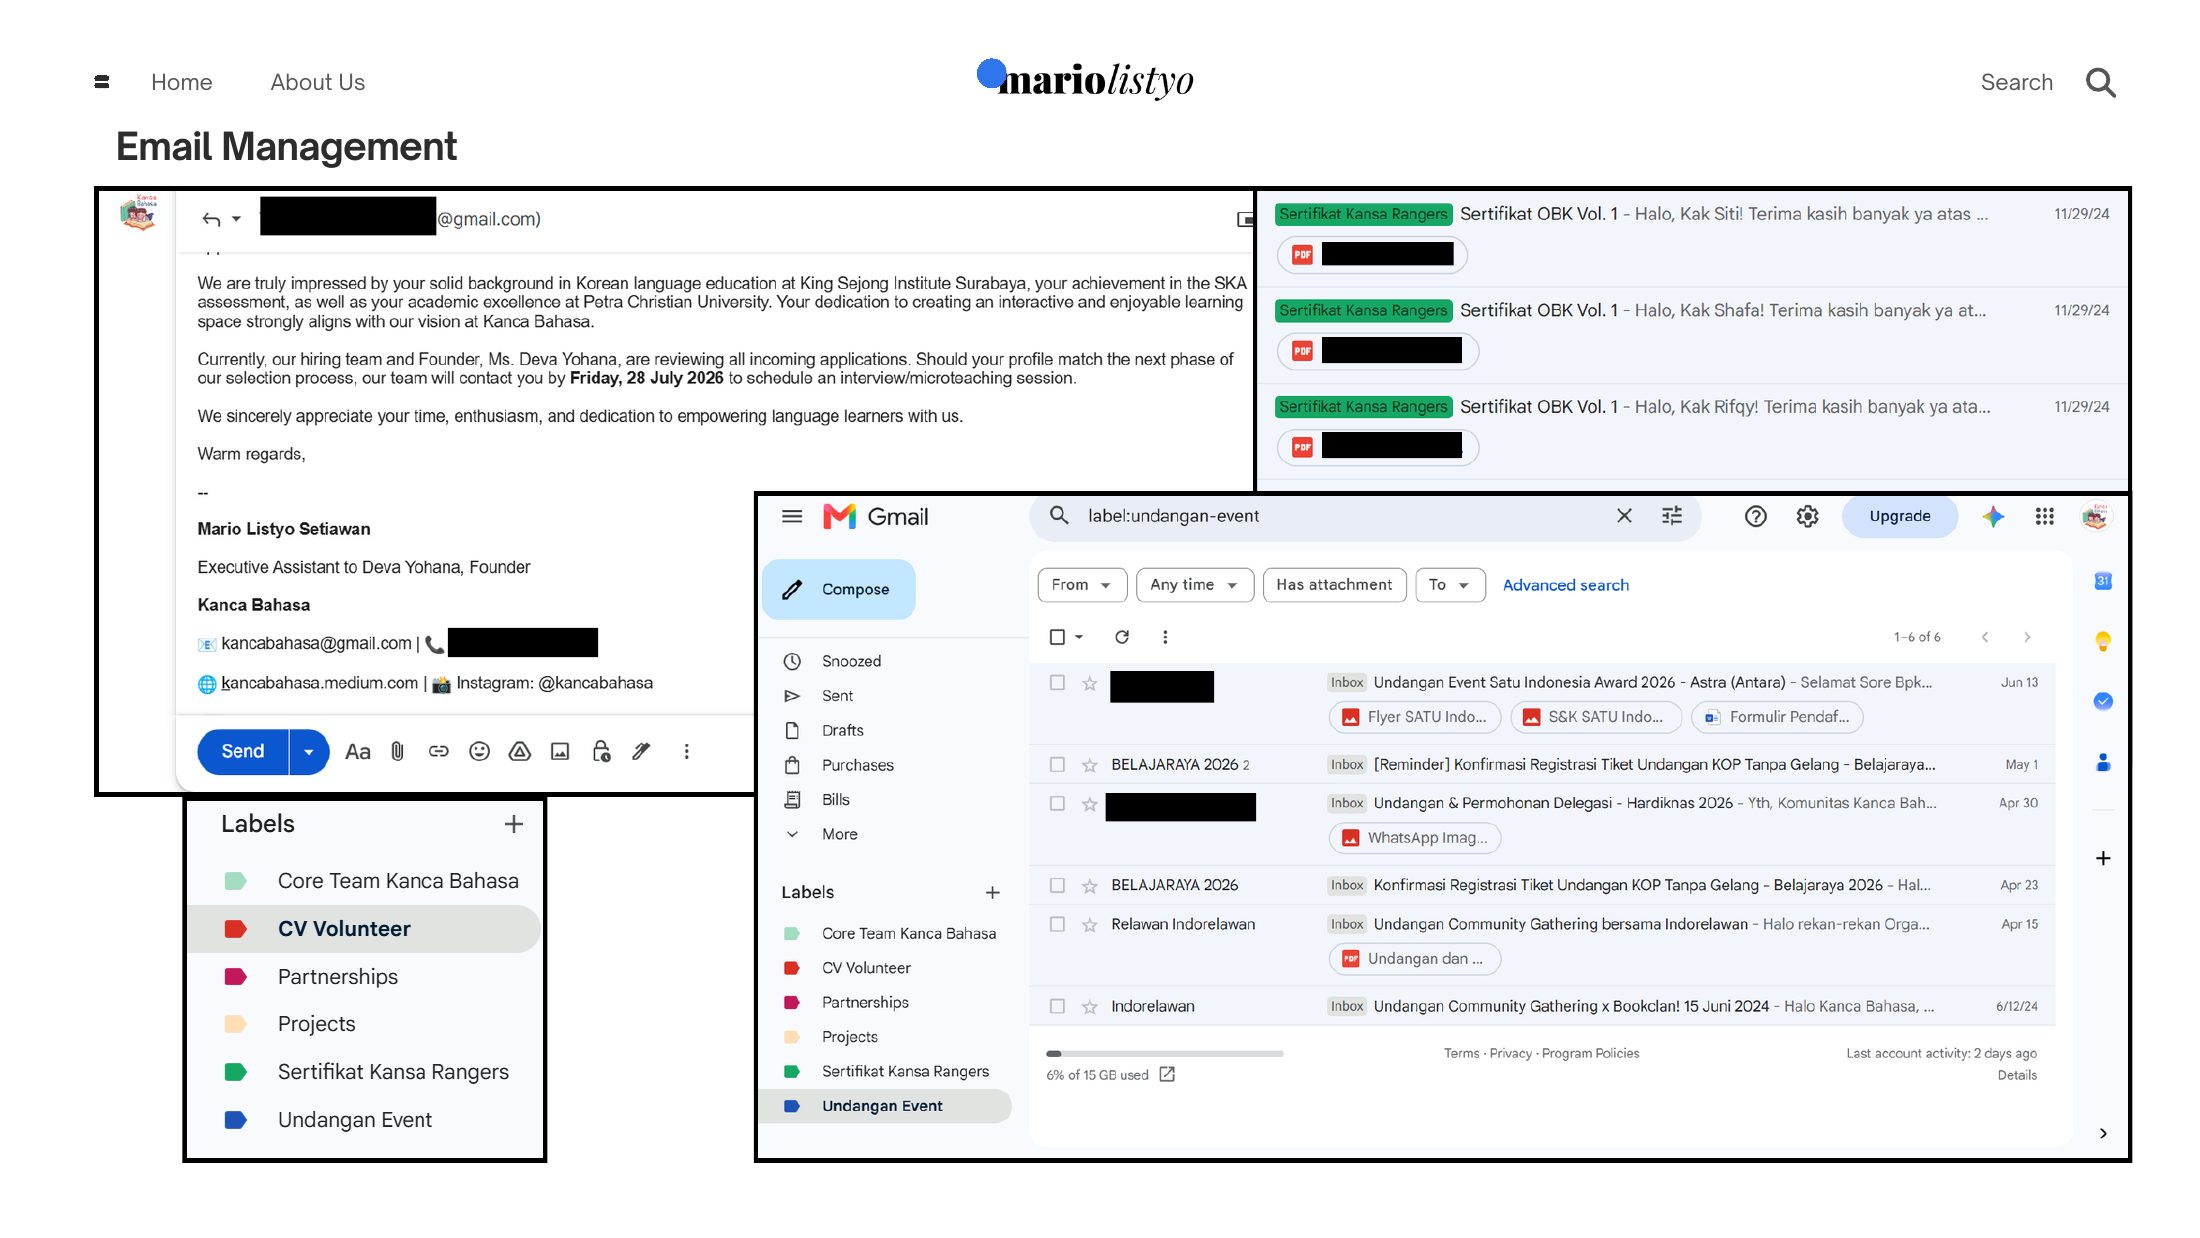The height and width of the screenshot is (1238, 2200).
Task: Open Gmail main menu hamburger icon
Action: 792,517
